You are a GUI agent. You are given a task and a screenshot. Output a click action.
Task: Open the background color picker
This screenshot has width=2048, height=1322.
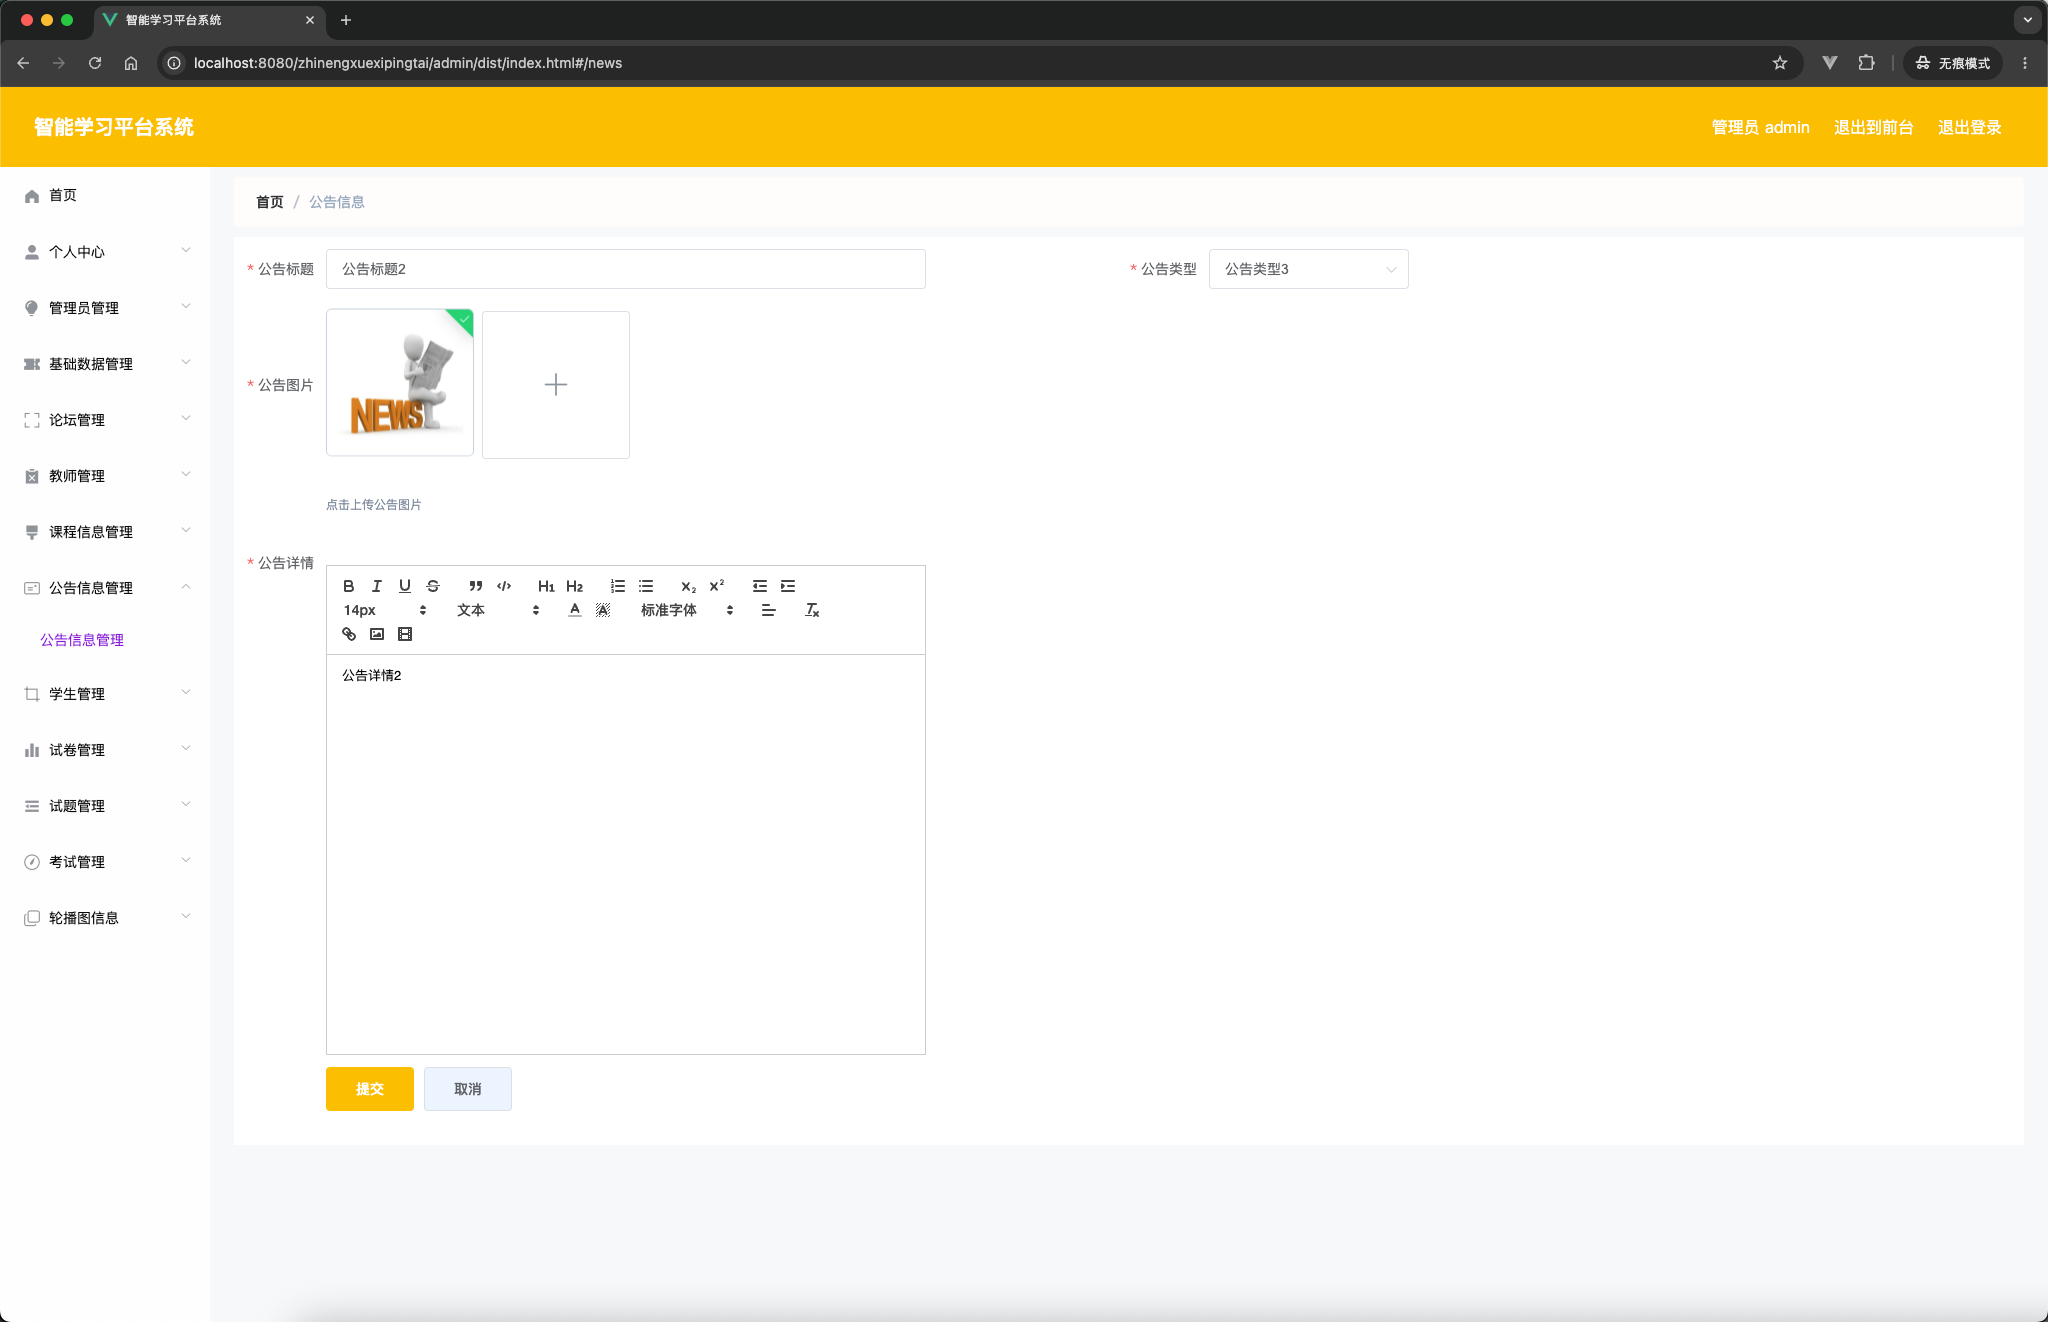tap(603, 610)
